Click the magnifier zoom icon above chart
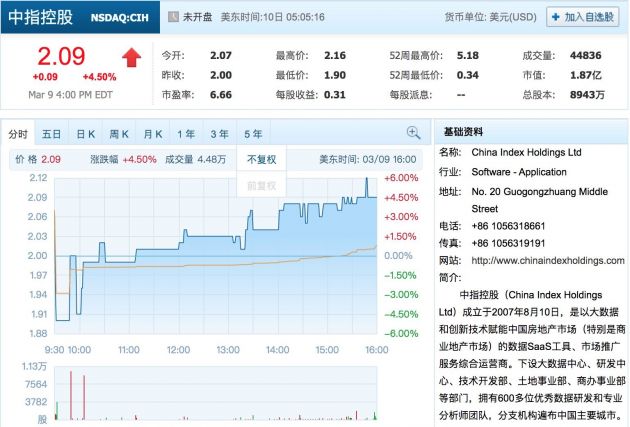Viewport: 630px width, 427px height. click(413, 133)
